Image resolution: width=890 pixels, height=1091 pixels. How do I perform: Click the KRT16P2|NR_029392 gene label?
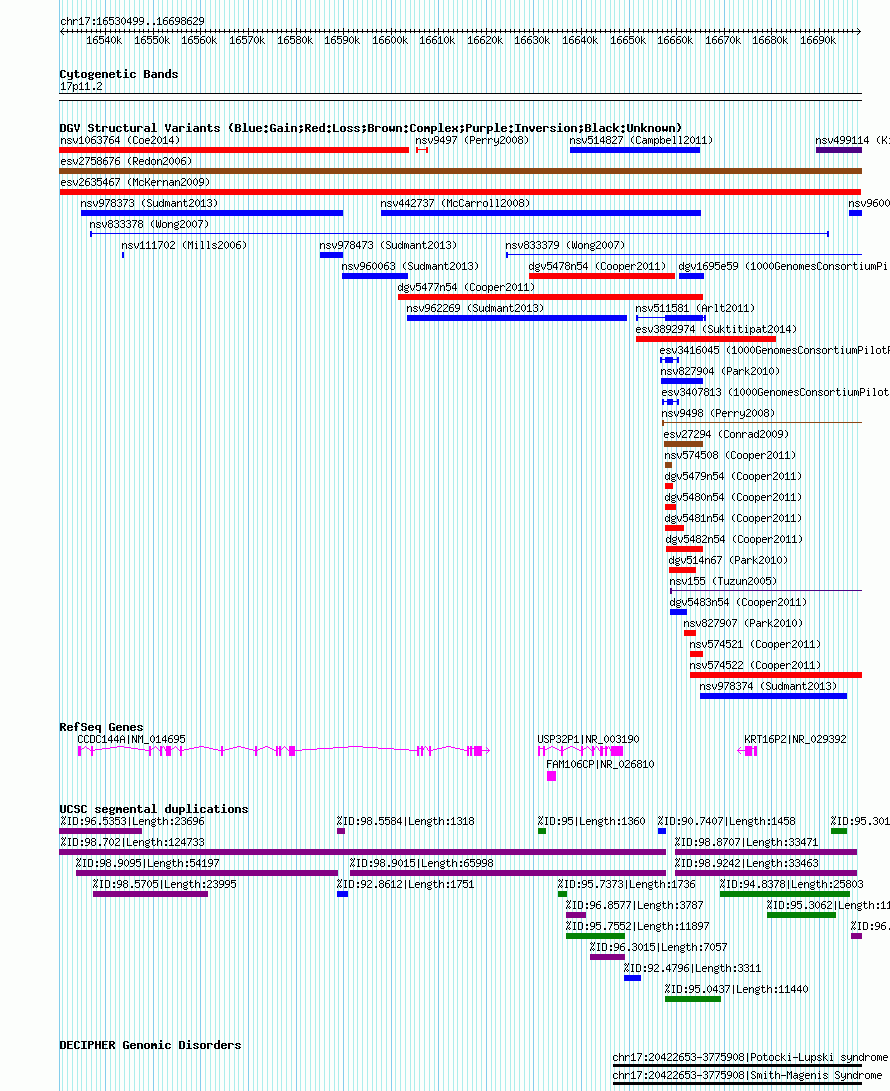pos(795,740)
